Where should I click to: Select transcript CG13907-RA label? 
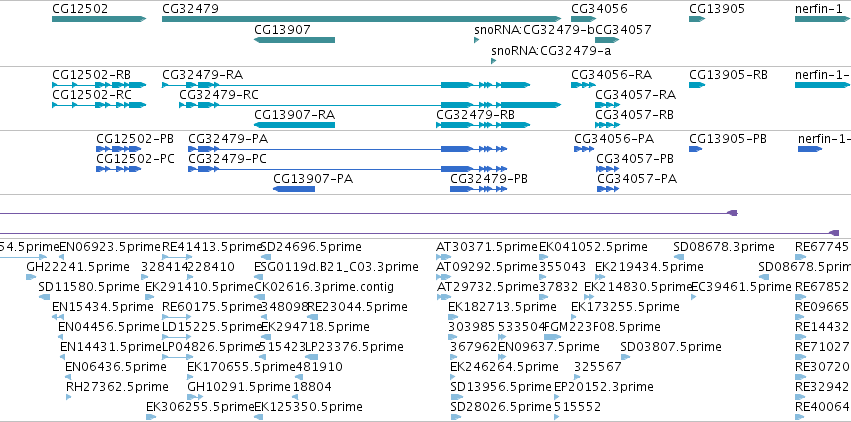tap(294, 114)
